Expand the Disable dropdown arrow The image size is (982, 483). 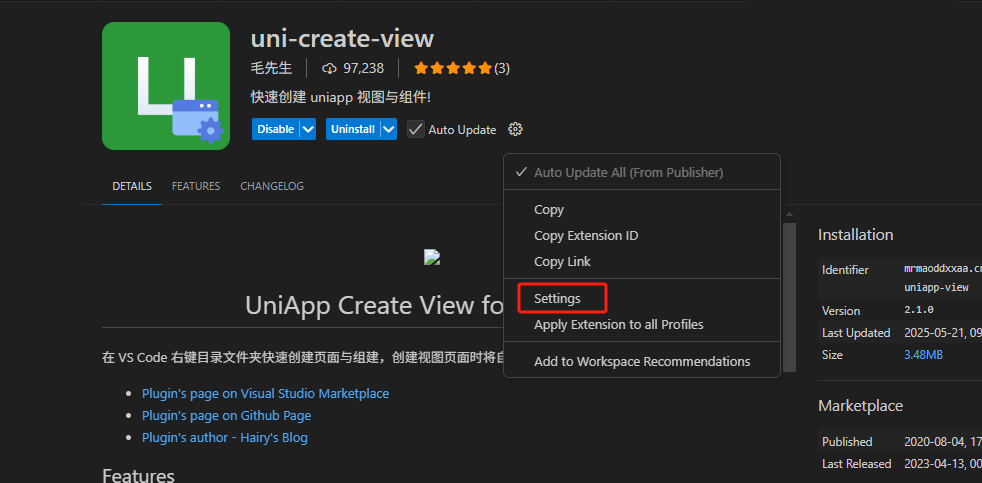(308, 129)
